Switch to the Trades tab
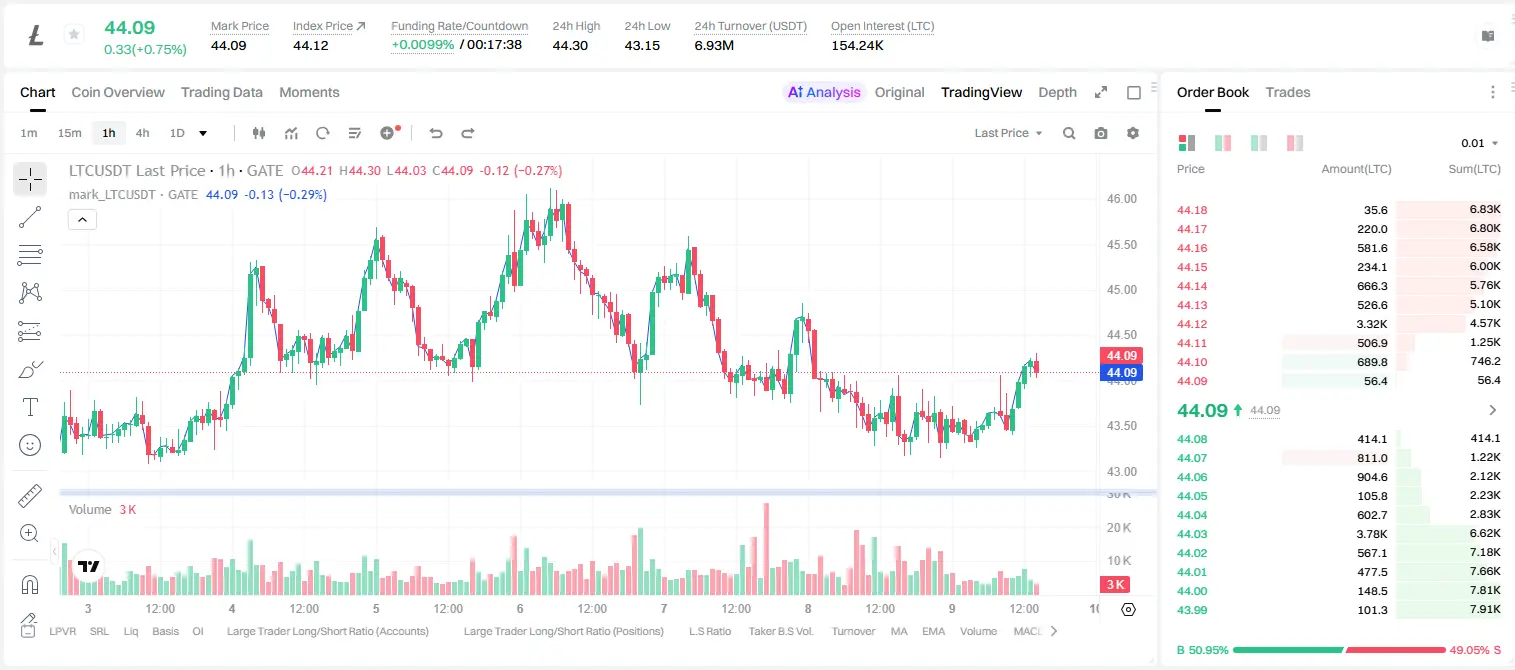 (x=1288, y=92)
